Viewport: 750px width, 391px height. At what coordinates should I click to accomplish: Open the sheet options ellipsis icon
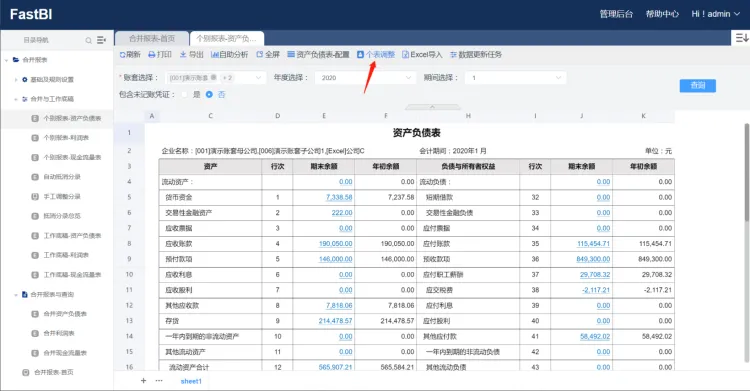click(159, 380)
